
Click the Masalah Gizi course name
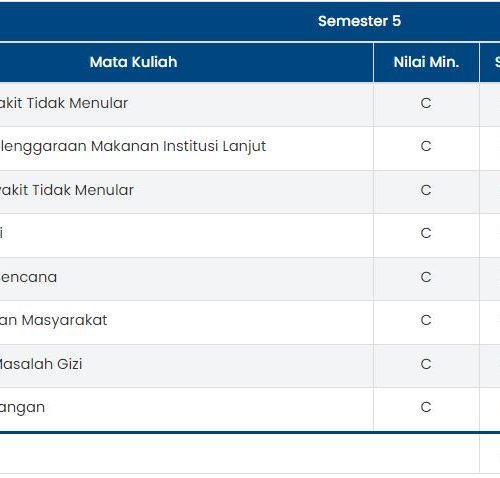[41, 364]
